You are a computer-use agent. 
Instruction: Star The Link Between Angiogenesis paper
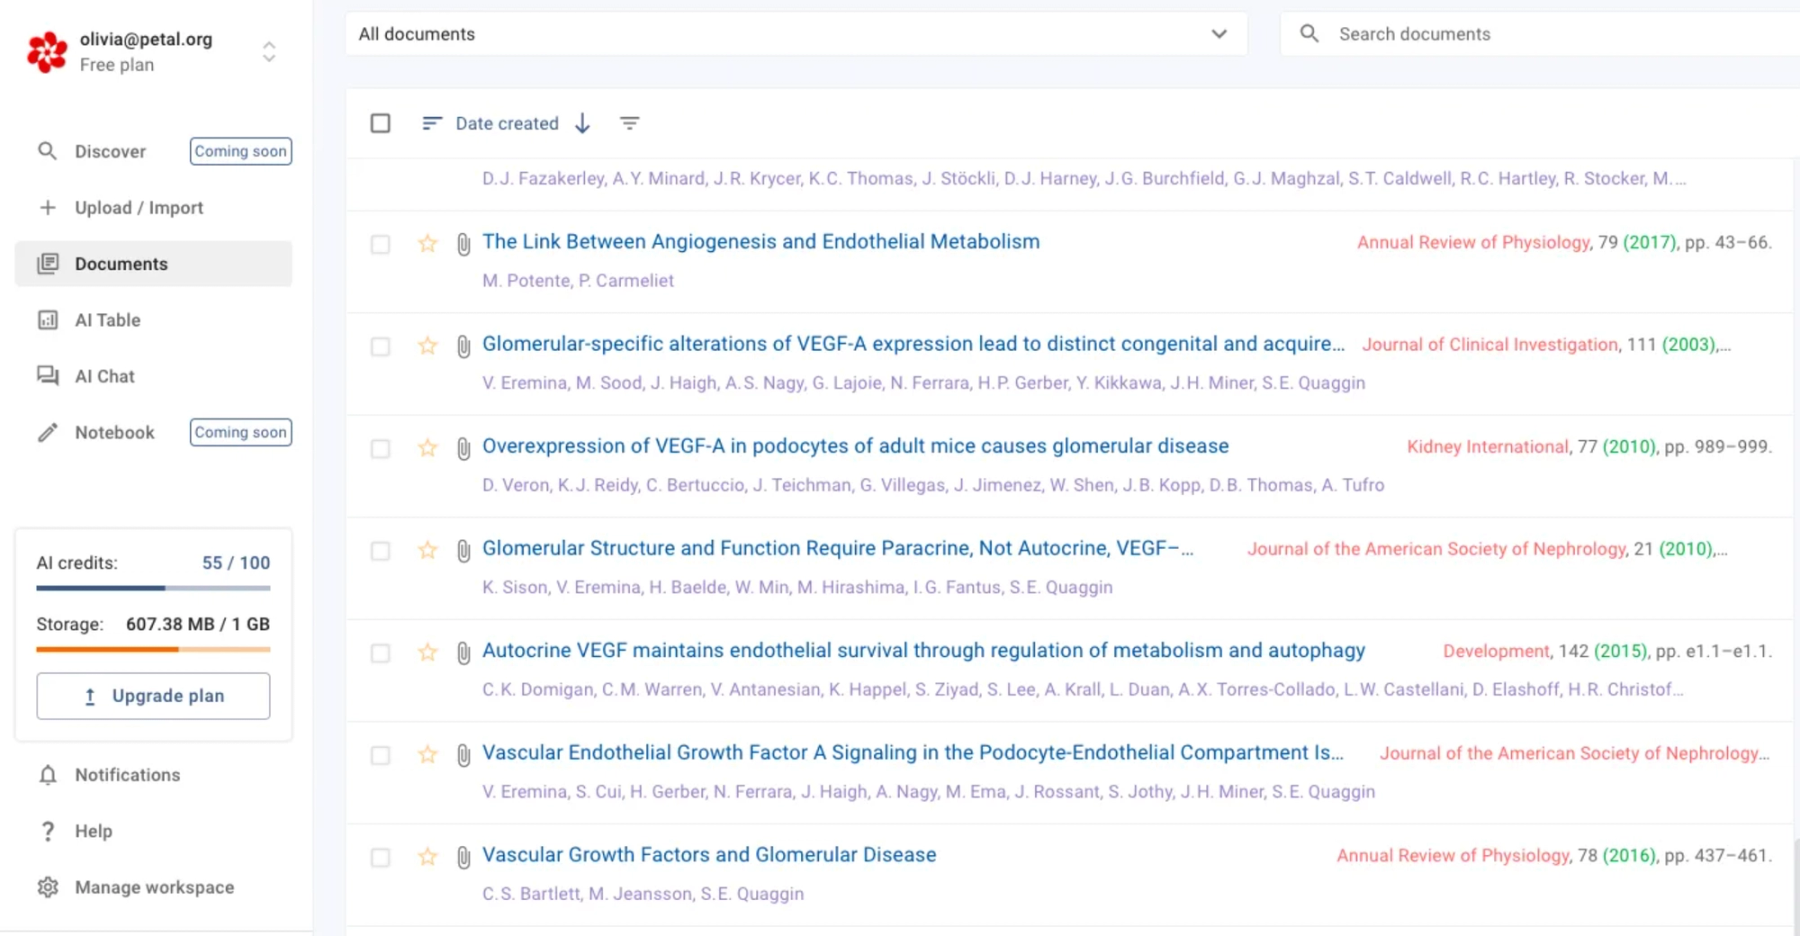coord(428,243)
